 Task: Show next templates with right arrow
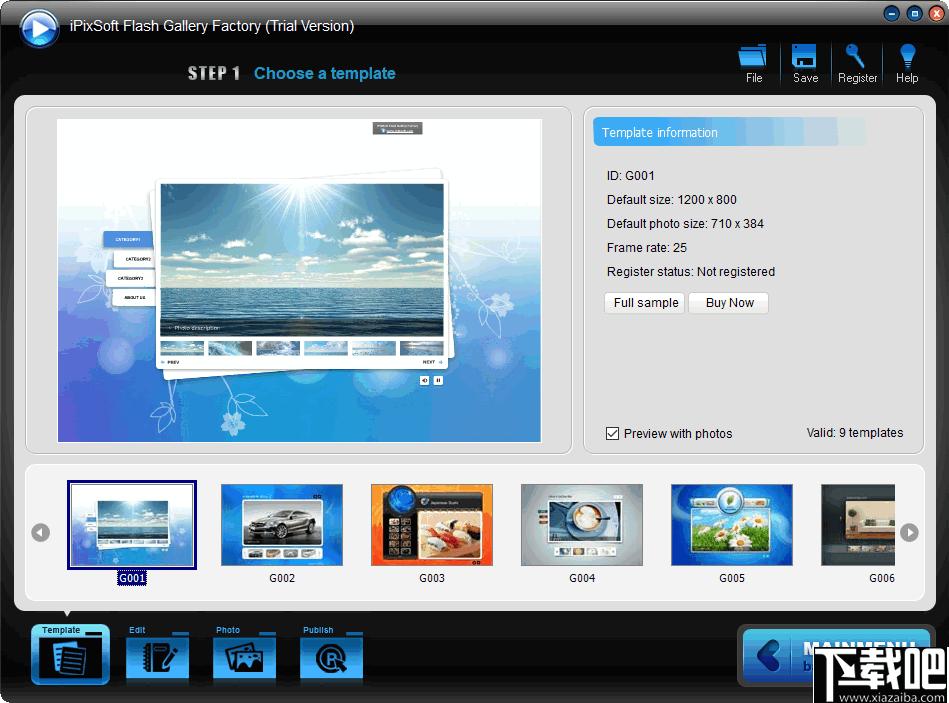909,532
